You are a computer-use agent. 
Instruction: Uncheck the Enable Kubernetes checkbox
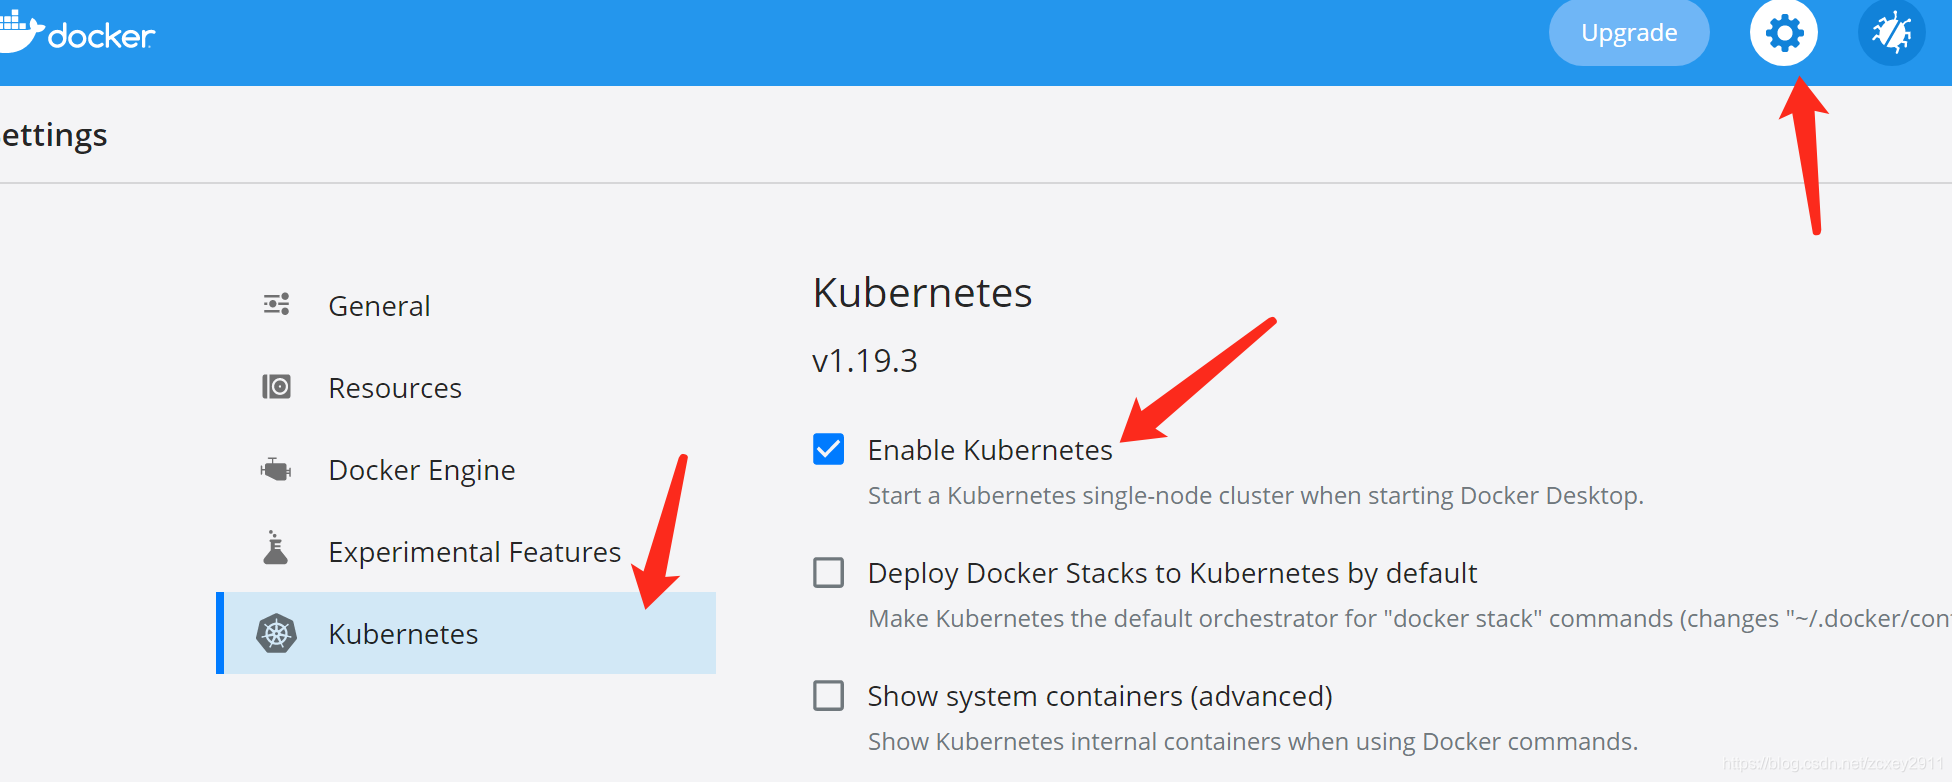point(828,449)
